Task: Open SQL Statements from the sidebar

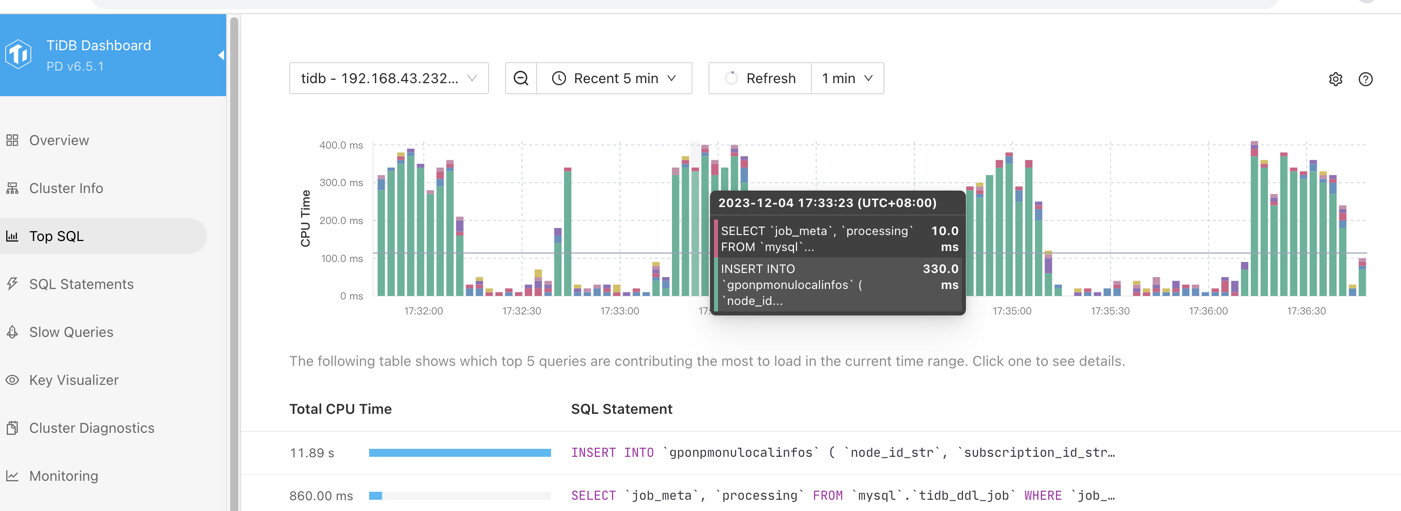Action: pos(81,284)
